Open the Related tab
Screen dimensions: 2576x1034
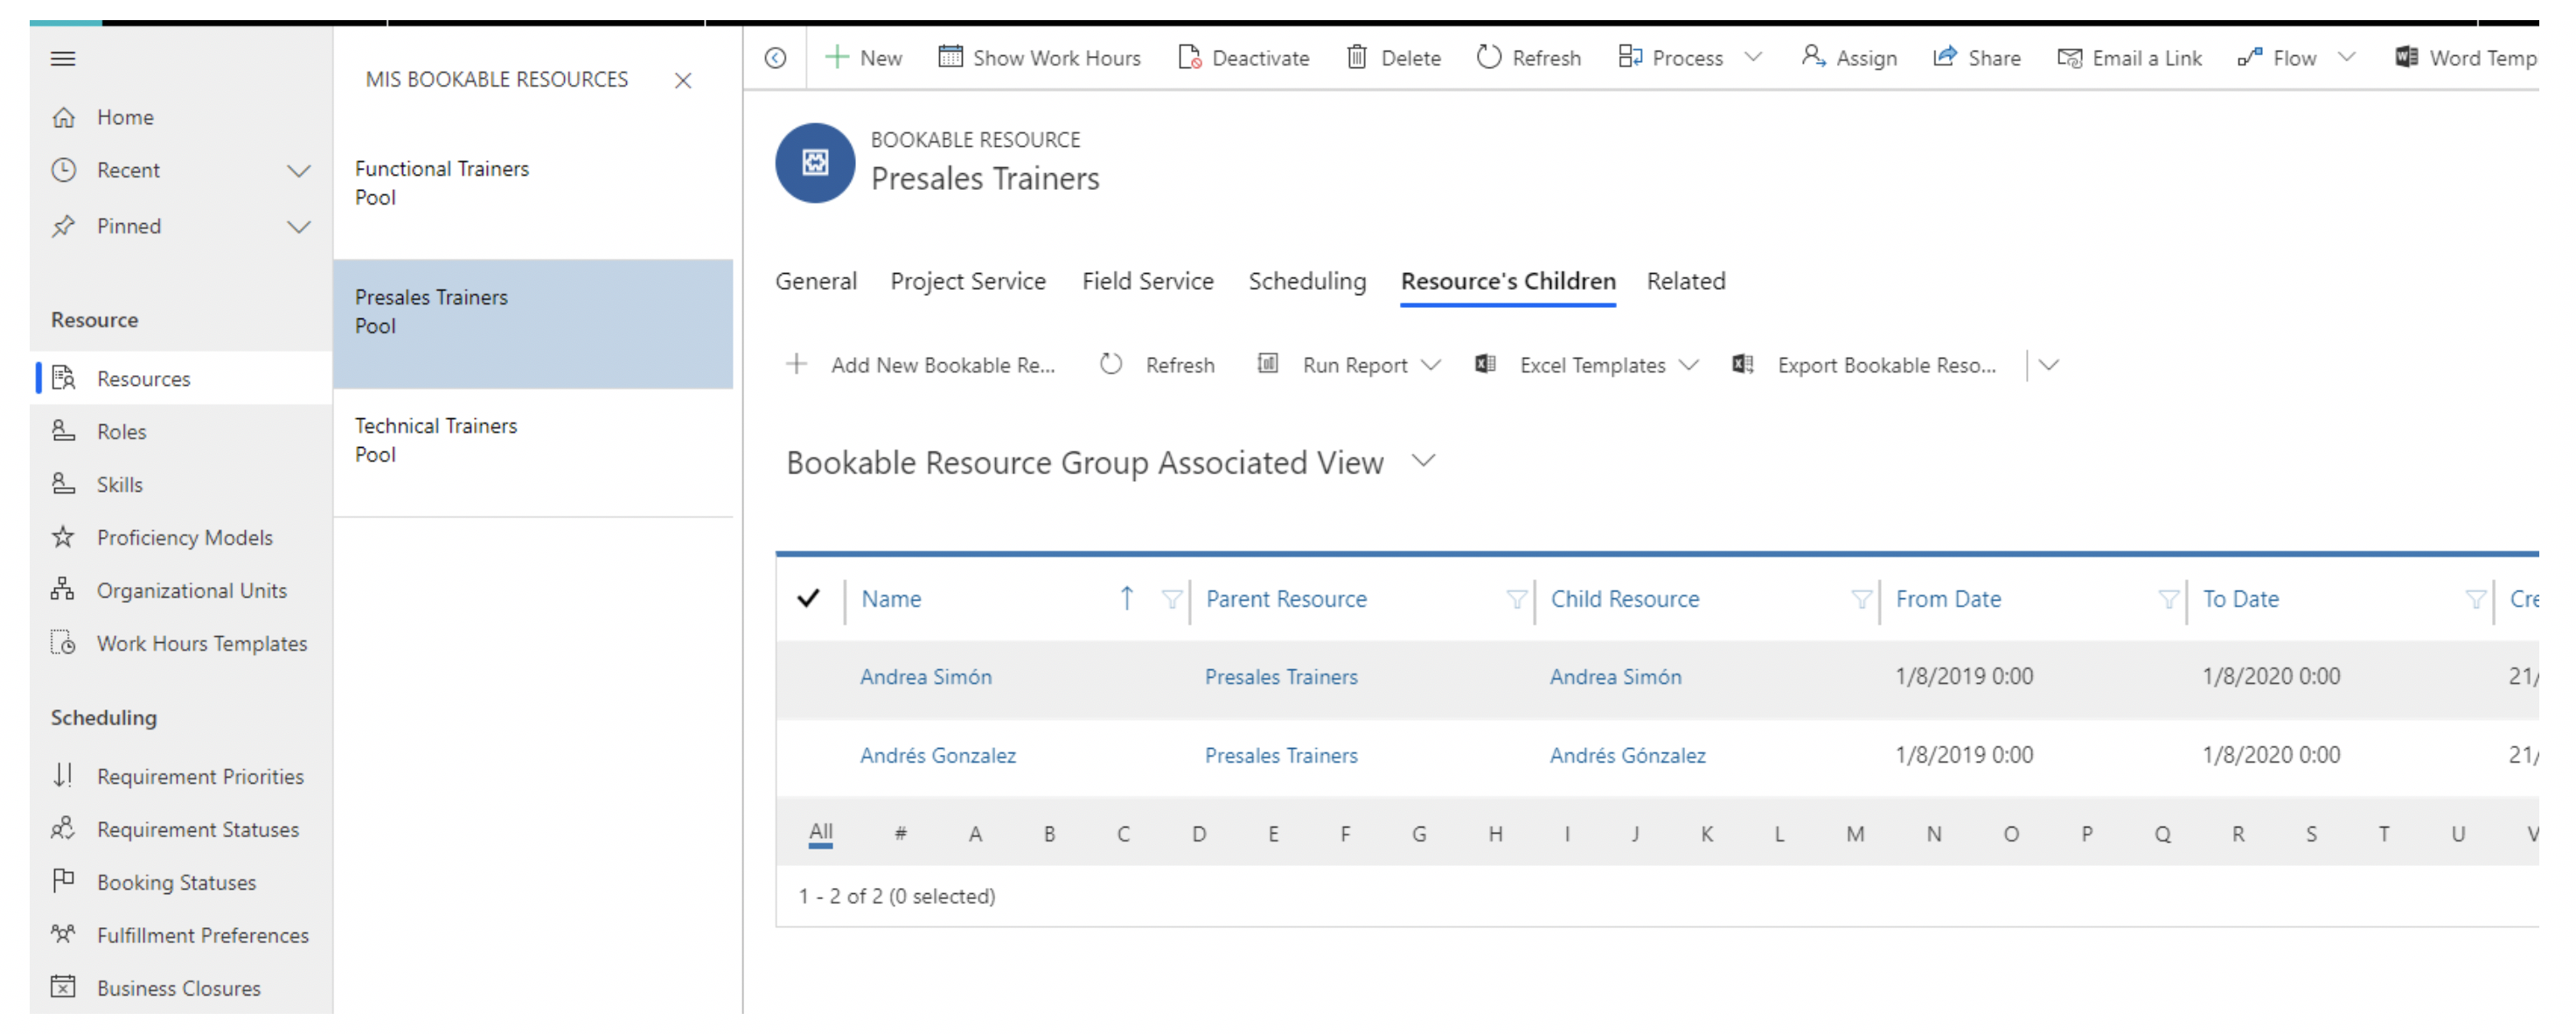point(1686,282)
